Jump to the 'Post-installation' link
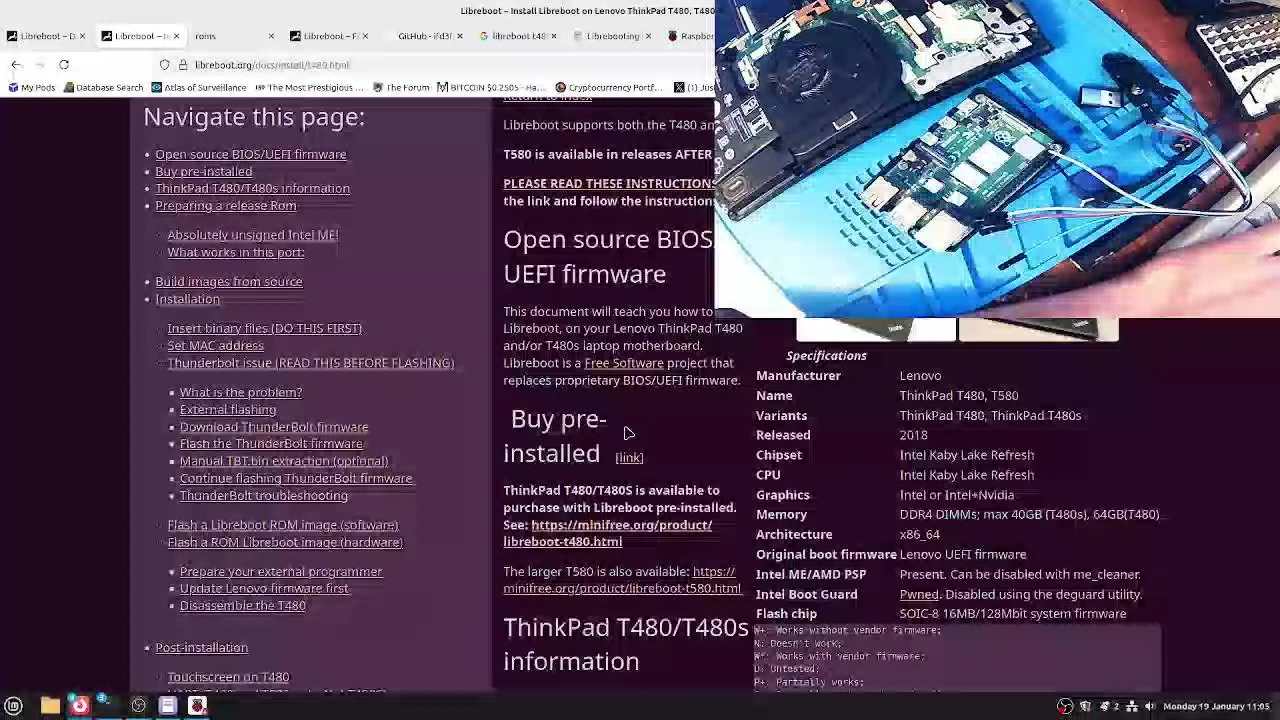This screenshot has height=720, width=1280. (x=201, y=648)
